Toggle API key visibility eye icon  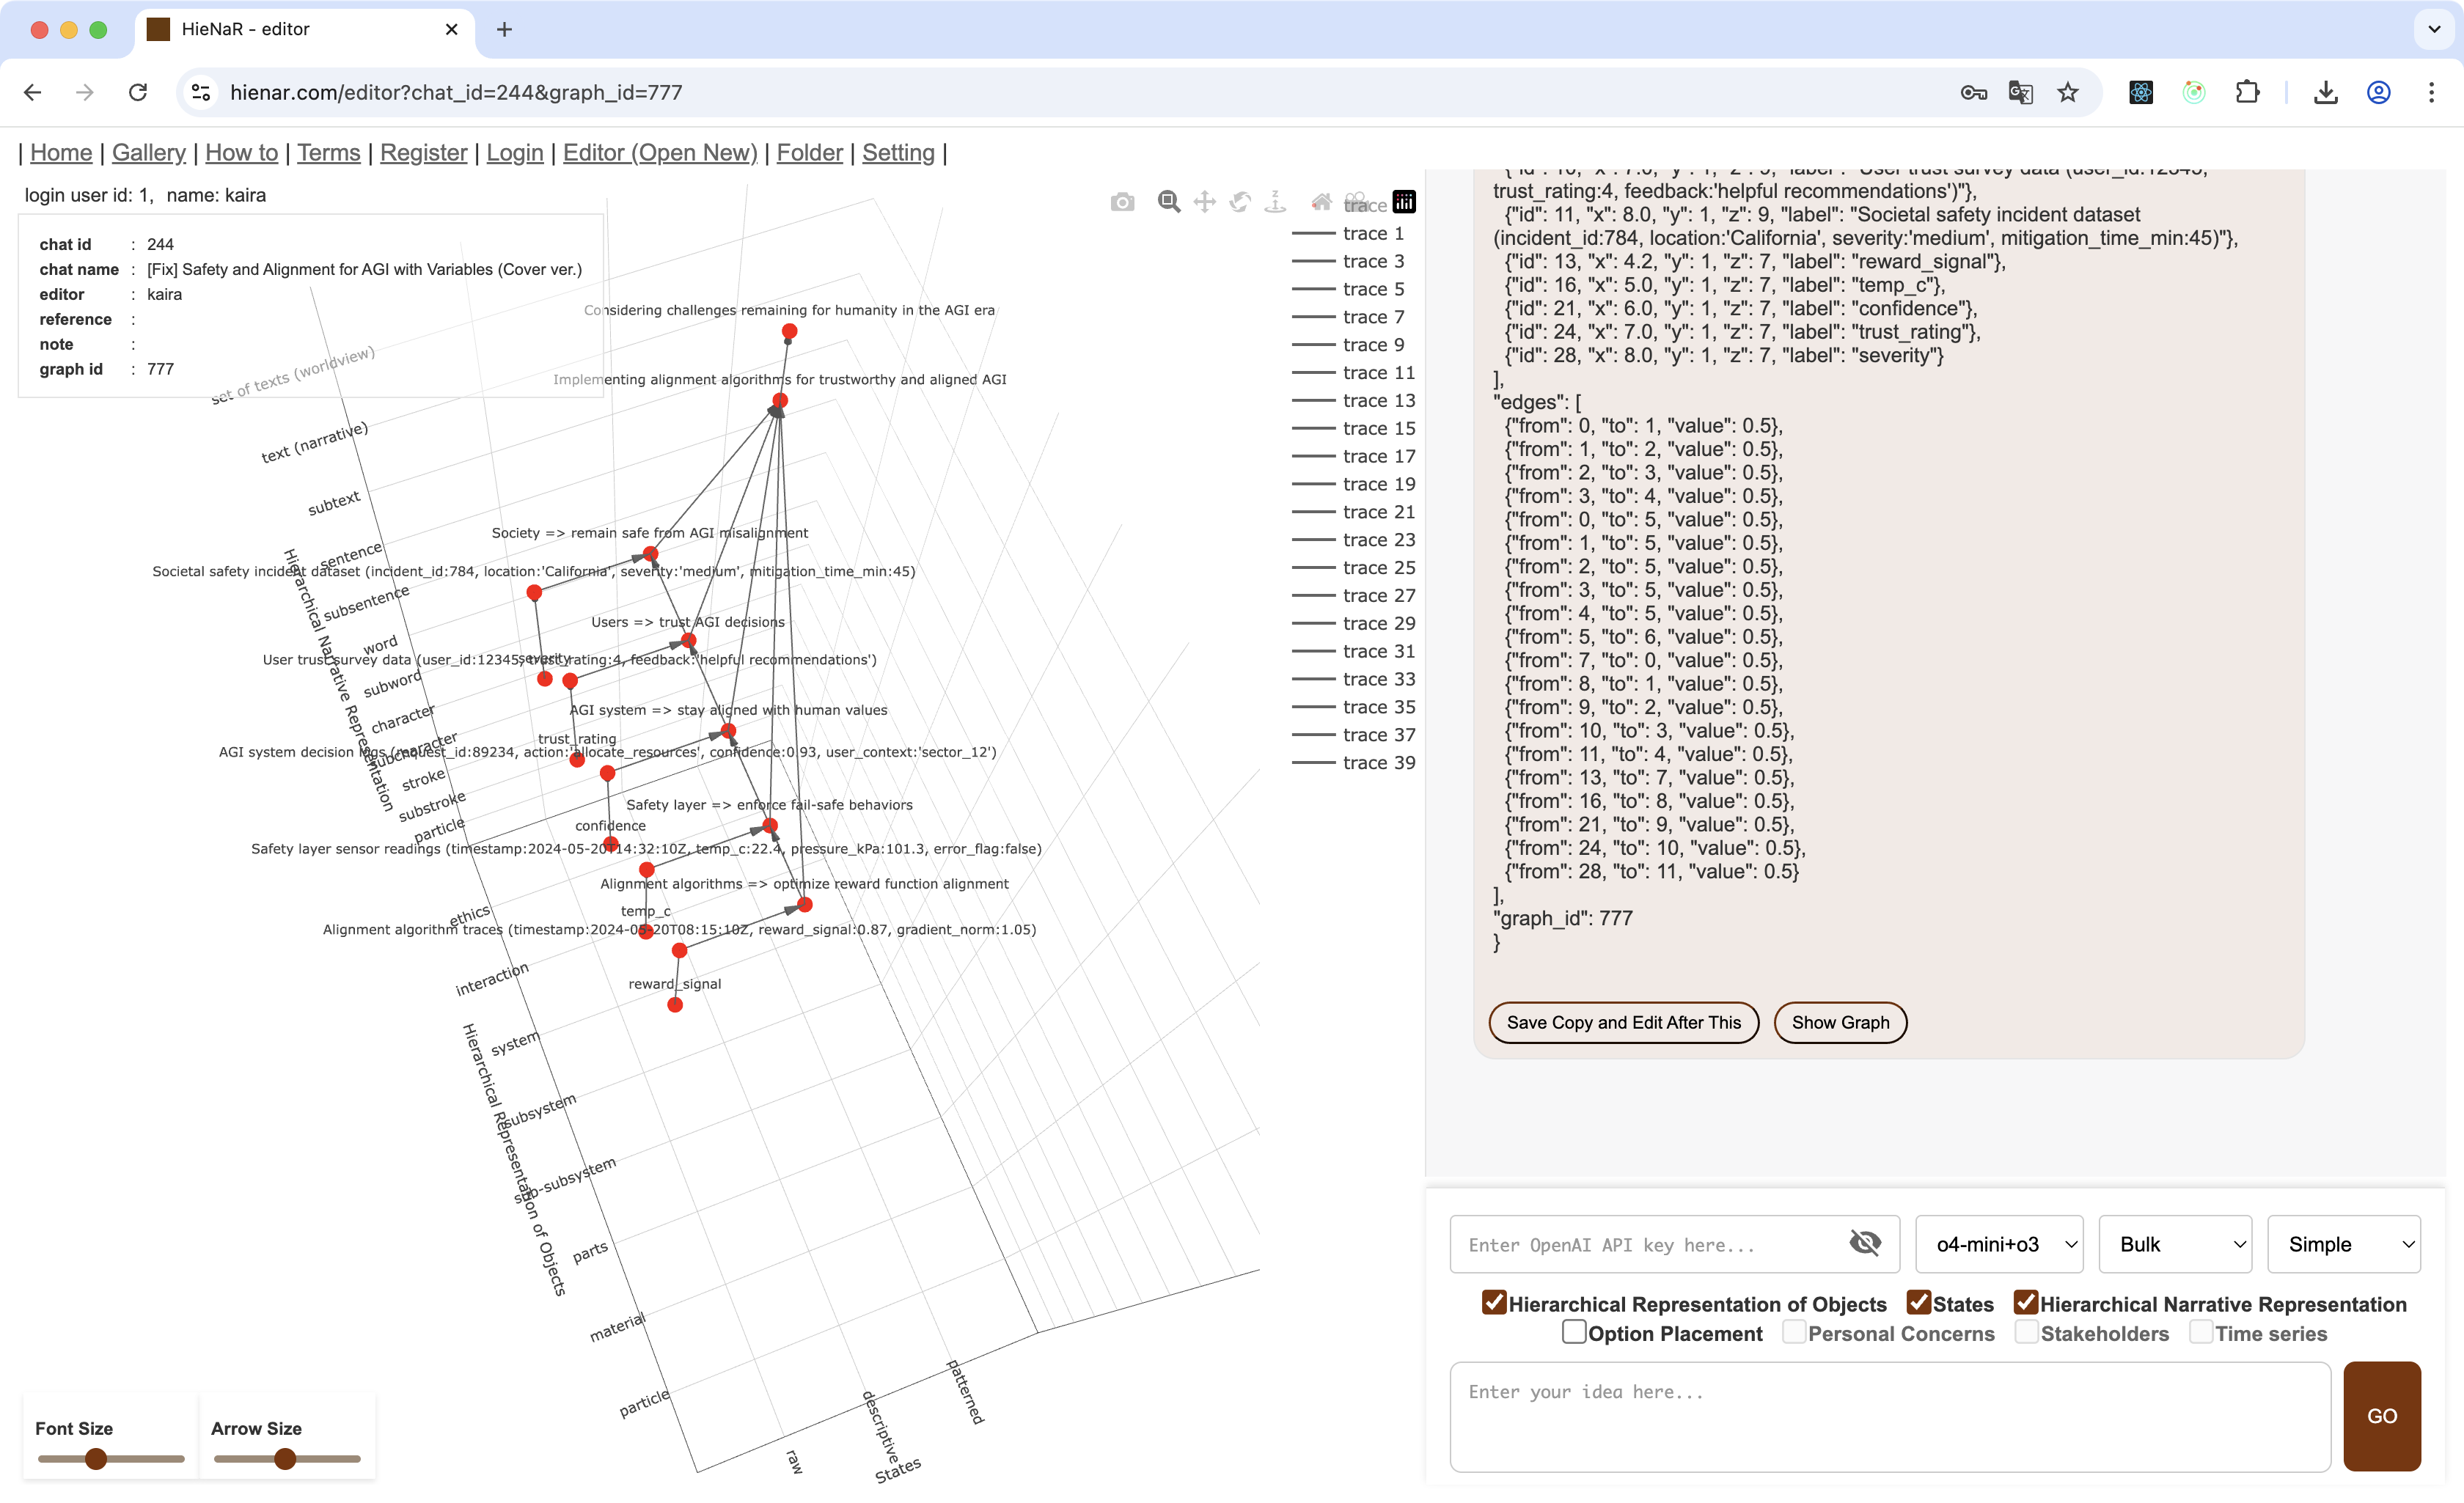(x=1864, y=1243)
